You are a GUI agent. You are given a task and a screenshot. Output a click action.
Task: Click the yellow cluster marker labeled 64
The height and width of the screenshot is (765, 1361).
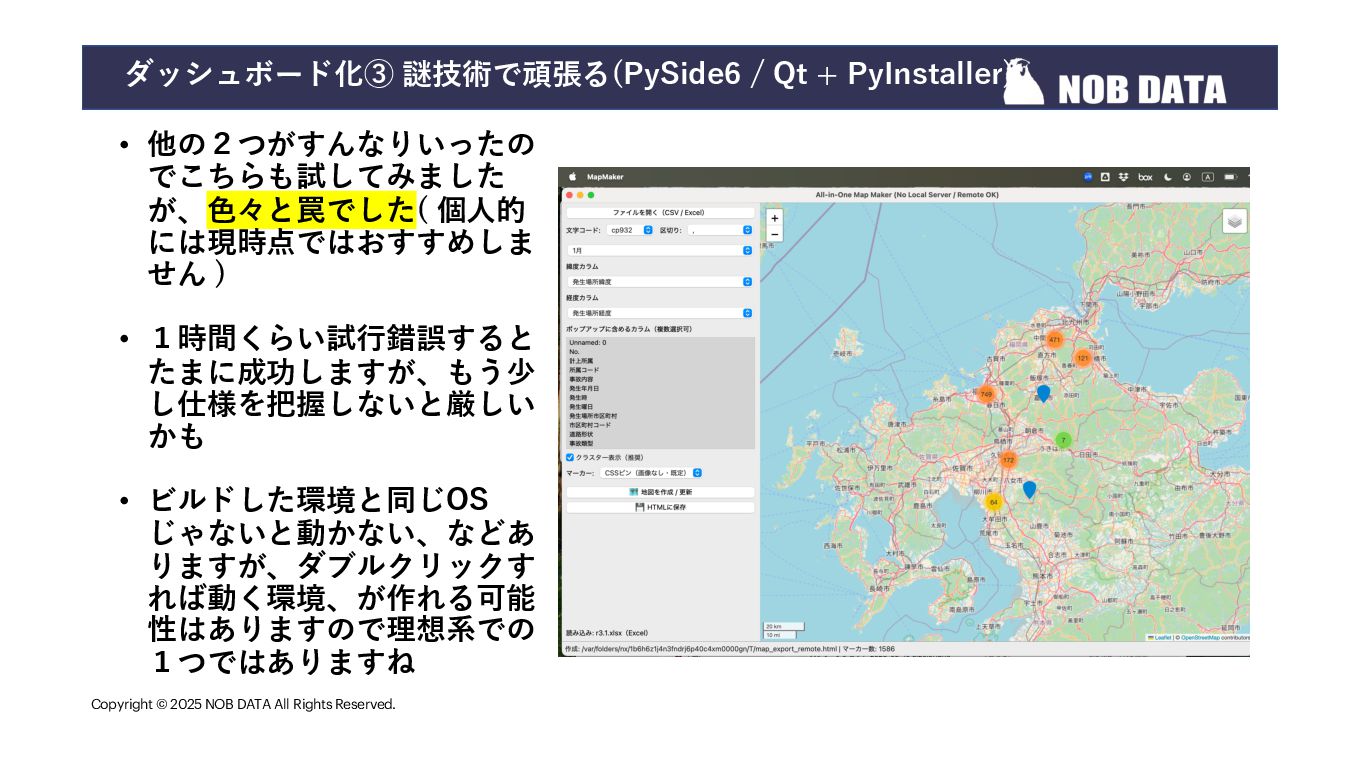click(x=993, y=502)
